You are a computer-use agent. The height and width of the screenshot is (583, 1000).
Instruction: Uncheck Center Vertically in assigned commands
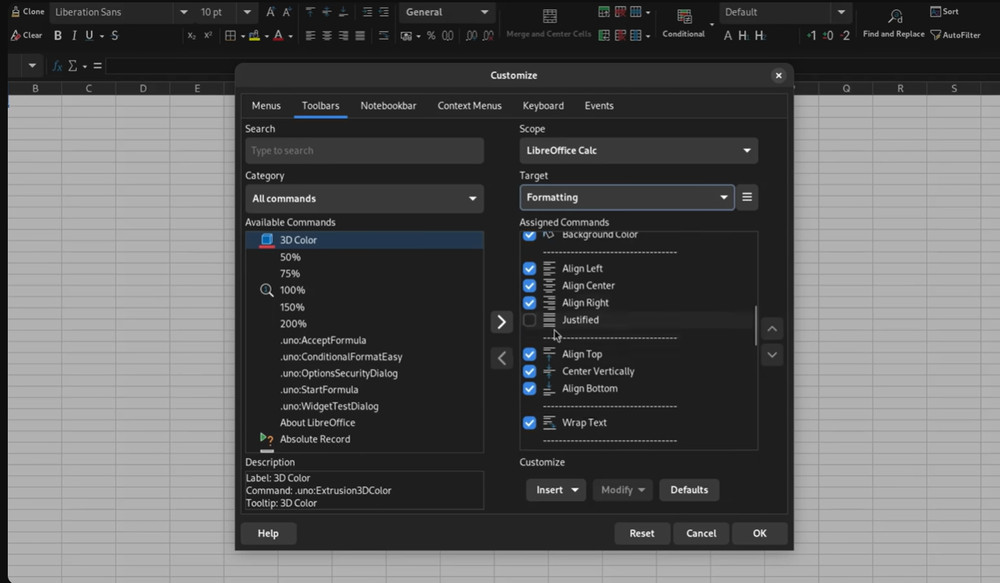[x=530, y=371]
